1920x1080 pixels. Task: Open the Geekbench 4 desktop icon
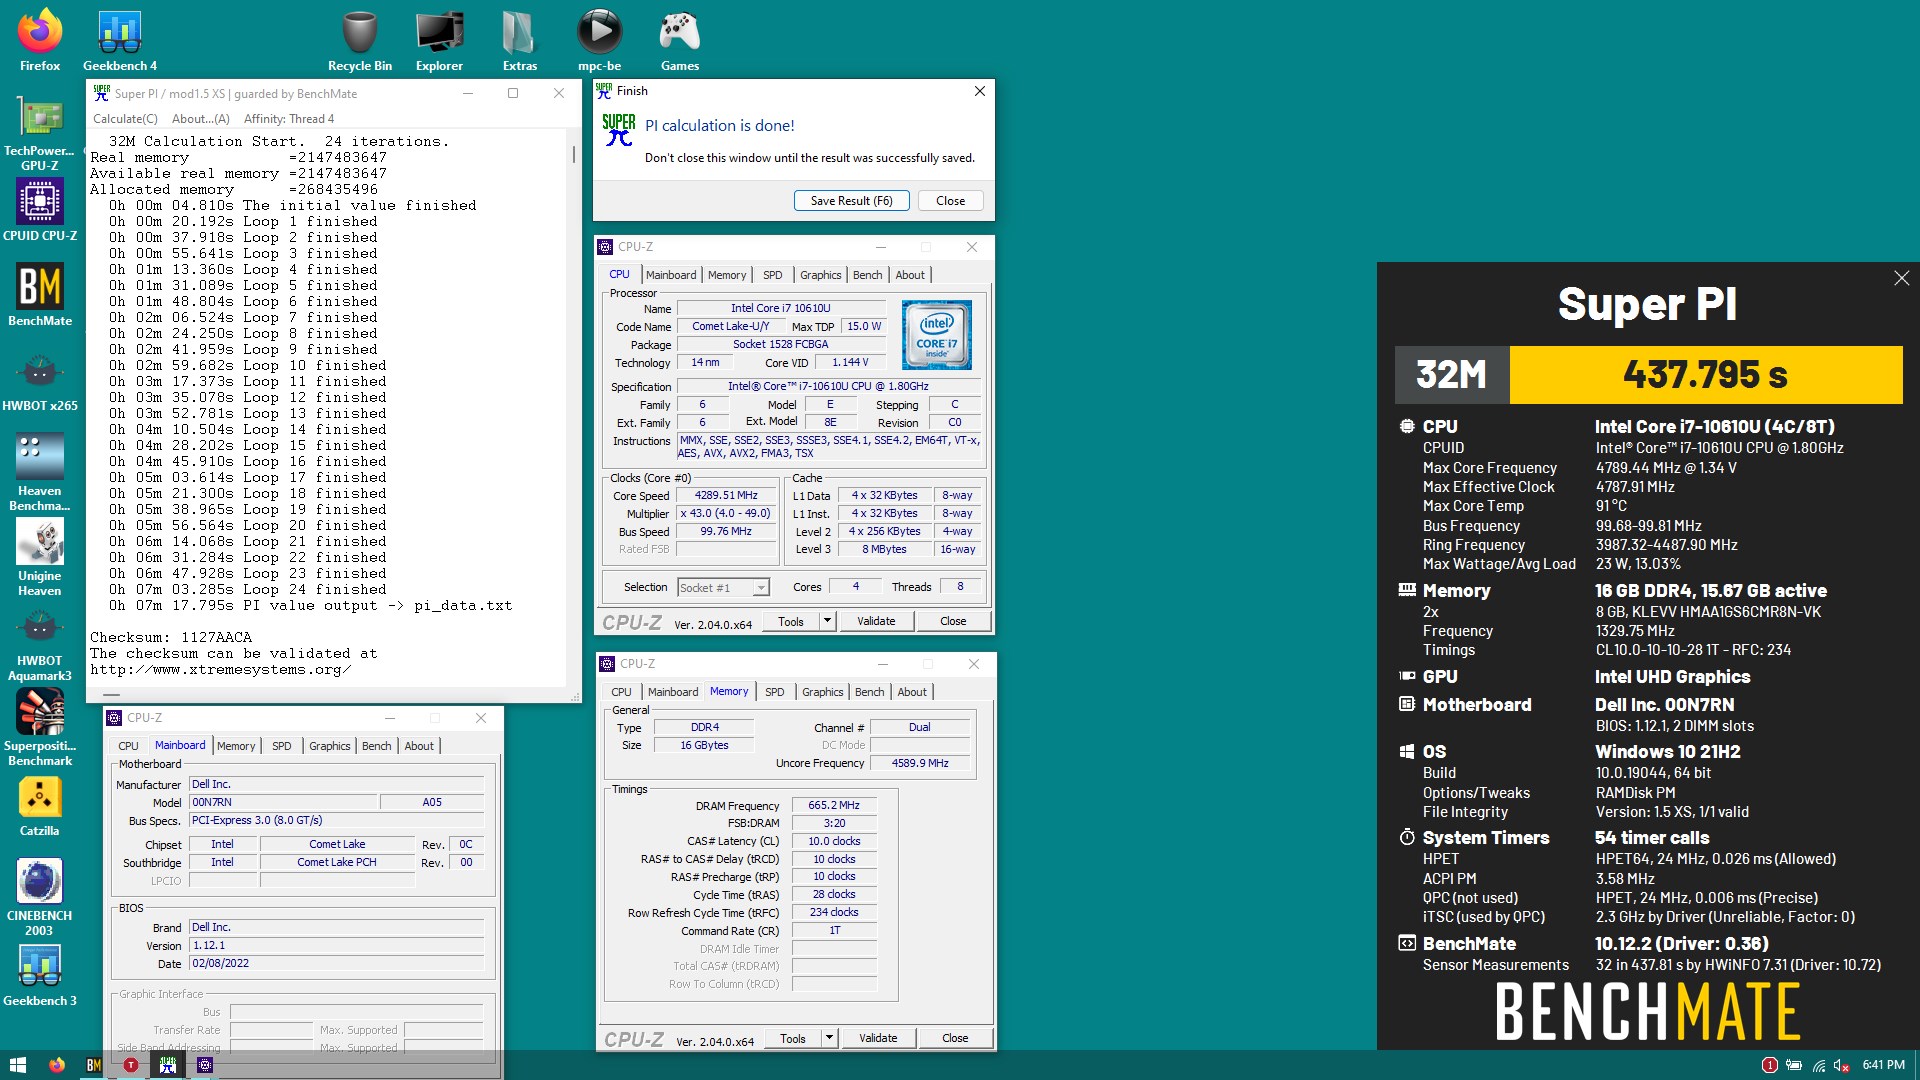coord(120,40)
